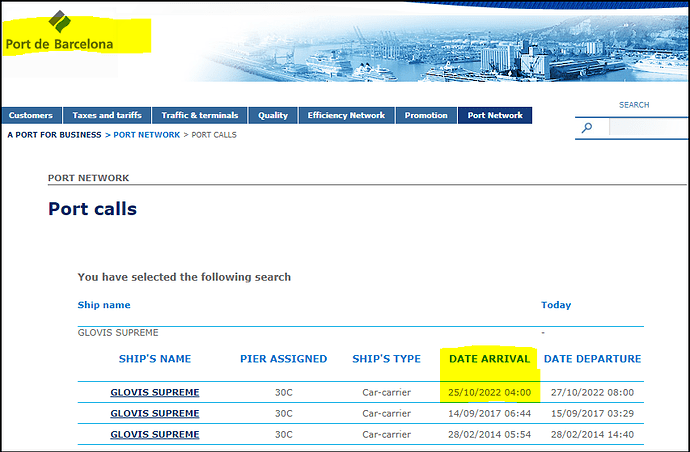This screenshot has height=452, width=690.
Task: Open the Taxes and tariffs menu
Action: tap(107, 115)
